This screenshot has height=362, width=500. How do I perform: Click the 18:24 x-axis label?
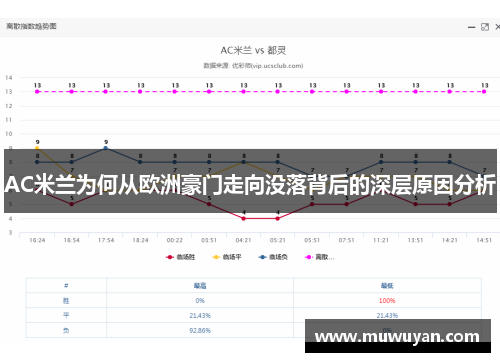140,240
